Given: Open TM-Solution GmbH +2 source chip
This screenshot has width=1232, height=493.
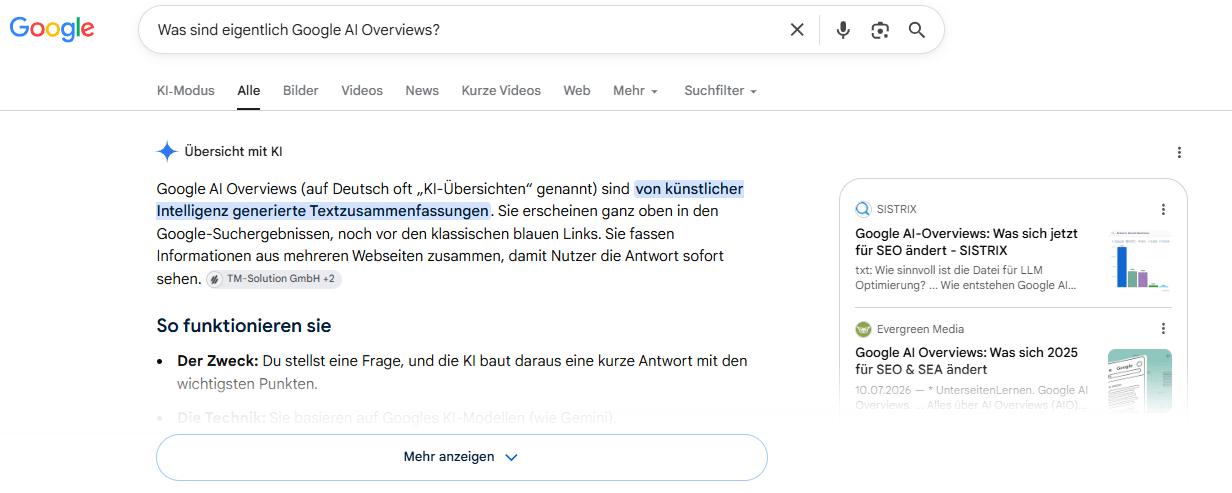Looking at the screenshot, I should tap(274, 279).
